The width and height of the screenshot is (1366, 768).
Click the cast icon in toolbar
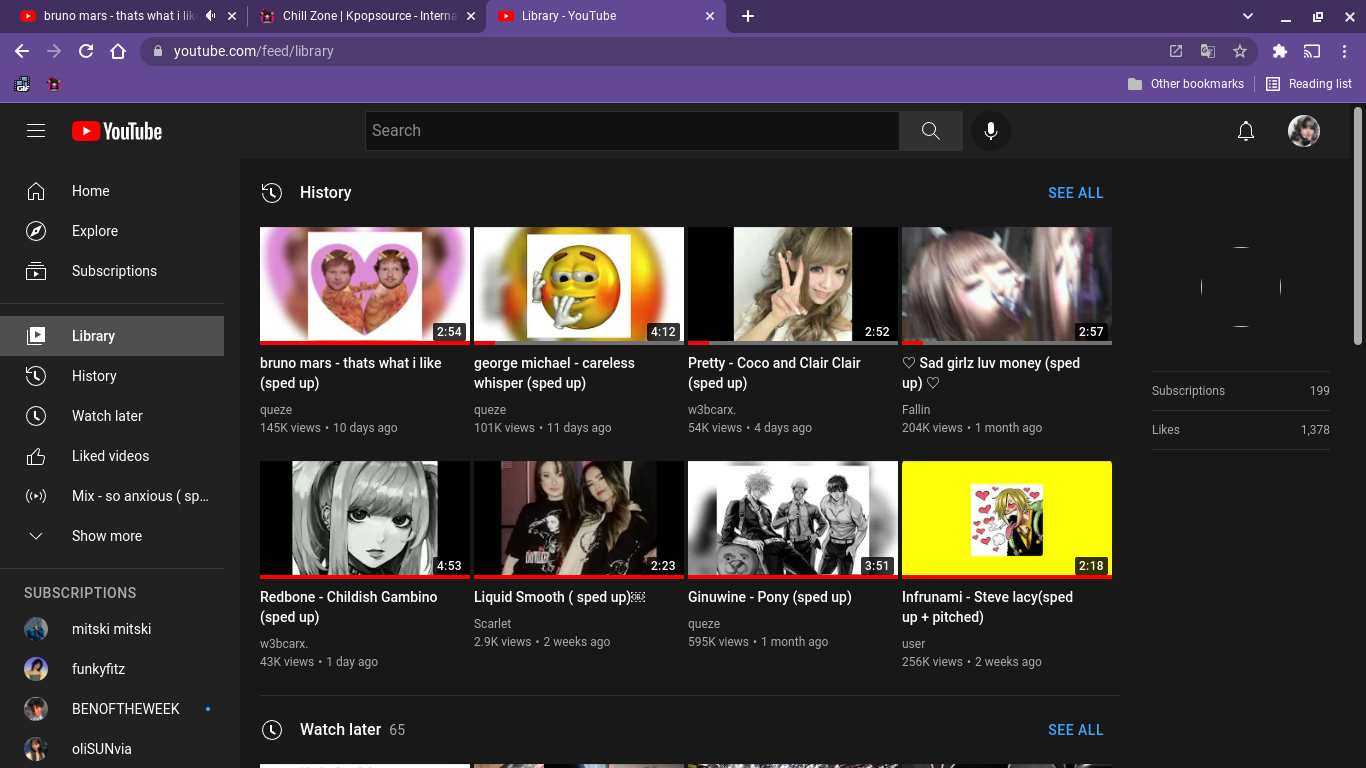(1312, 51)
